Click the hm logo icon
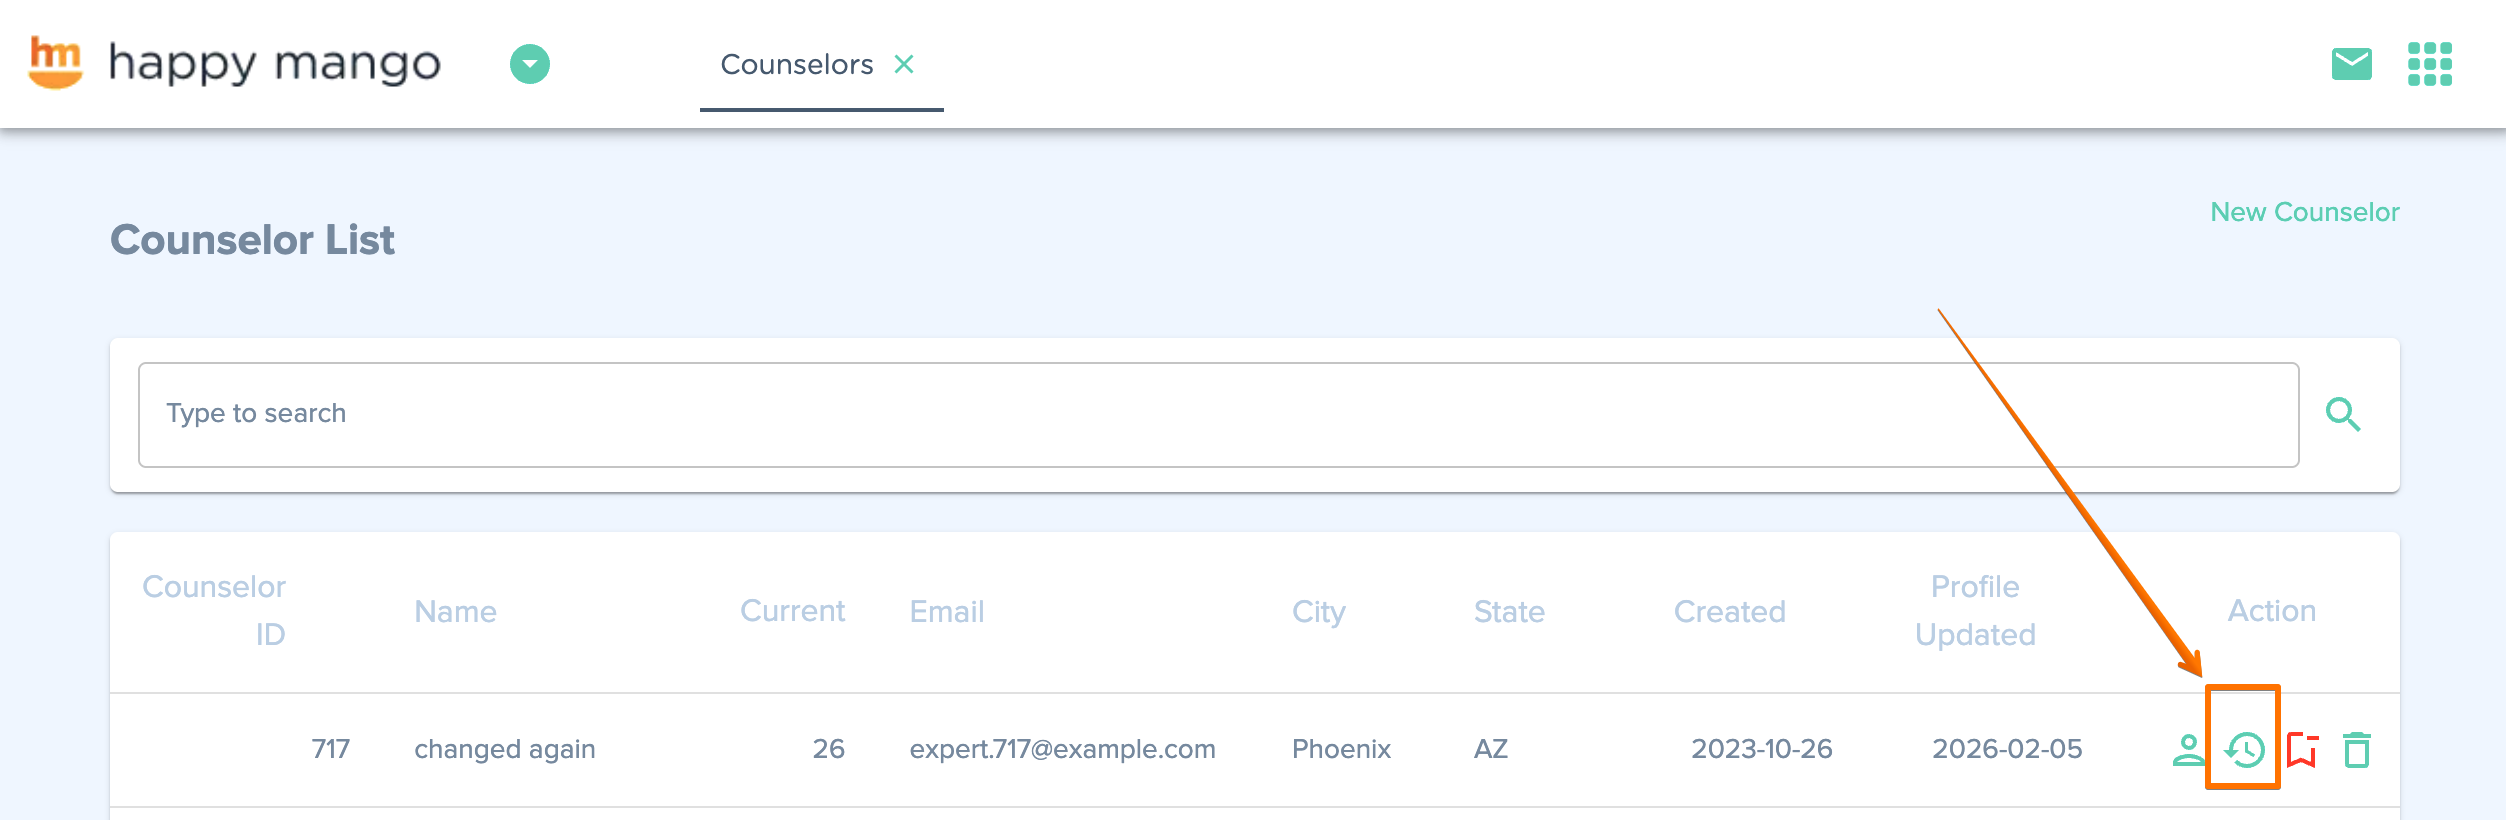This screenshot has width=2506, height=820. coord(55,62)
